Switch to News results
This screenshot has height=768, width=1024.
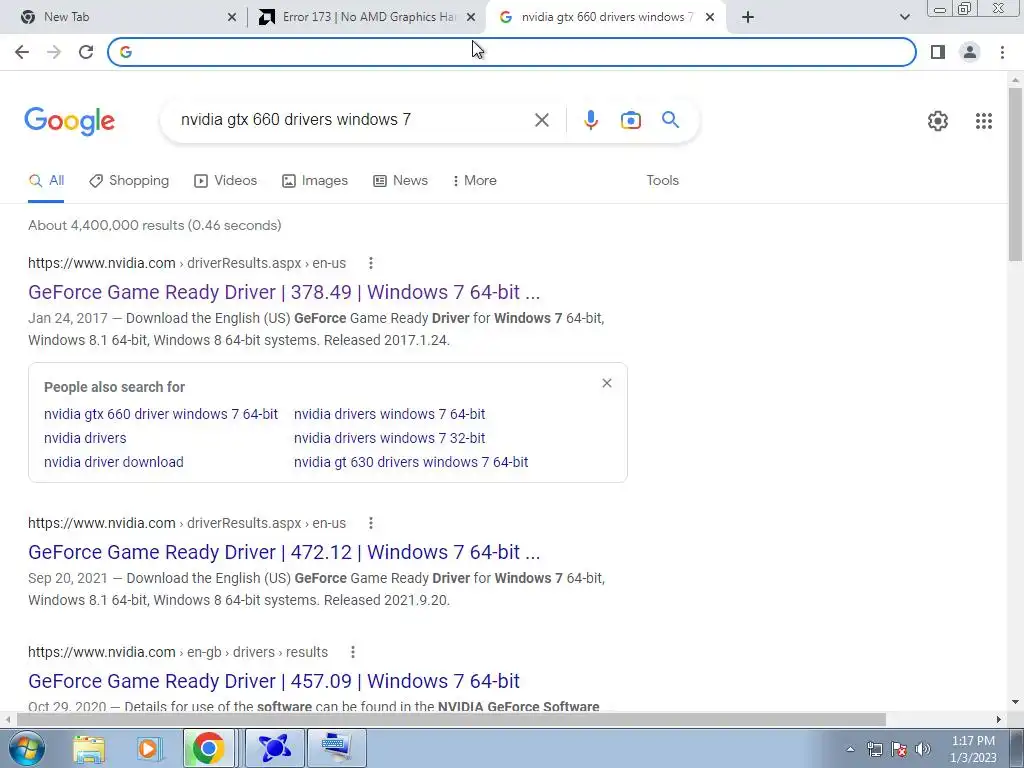(x=400, y=181)
